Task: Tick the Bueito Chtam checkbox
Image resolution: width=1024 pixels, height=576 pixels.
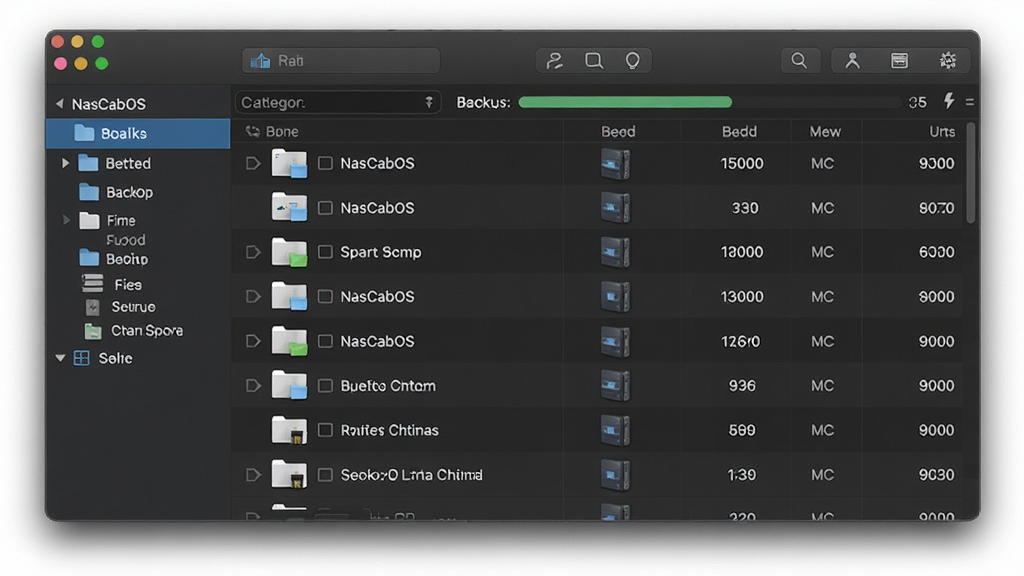Action: pyautogui.click(x=325, y=386)
